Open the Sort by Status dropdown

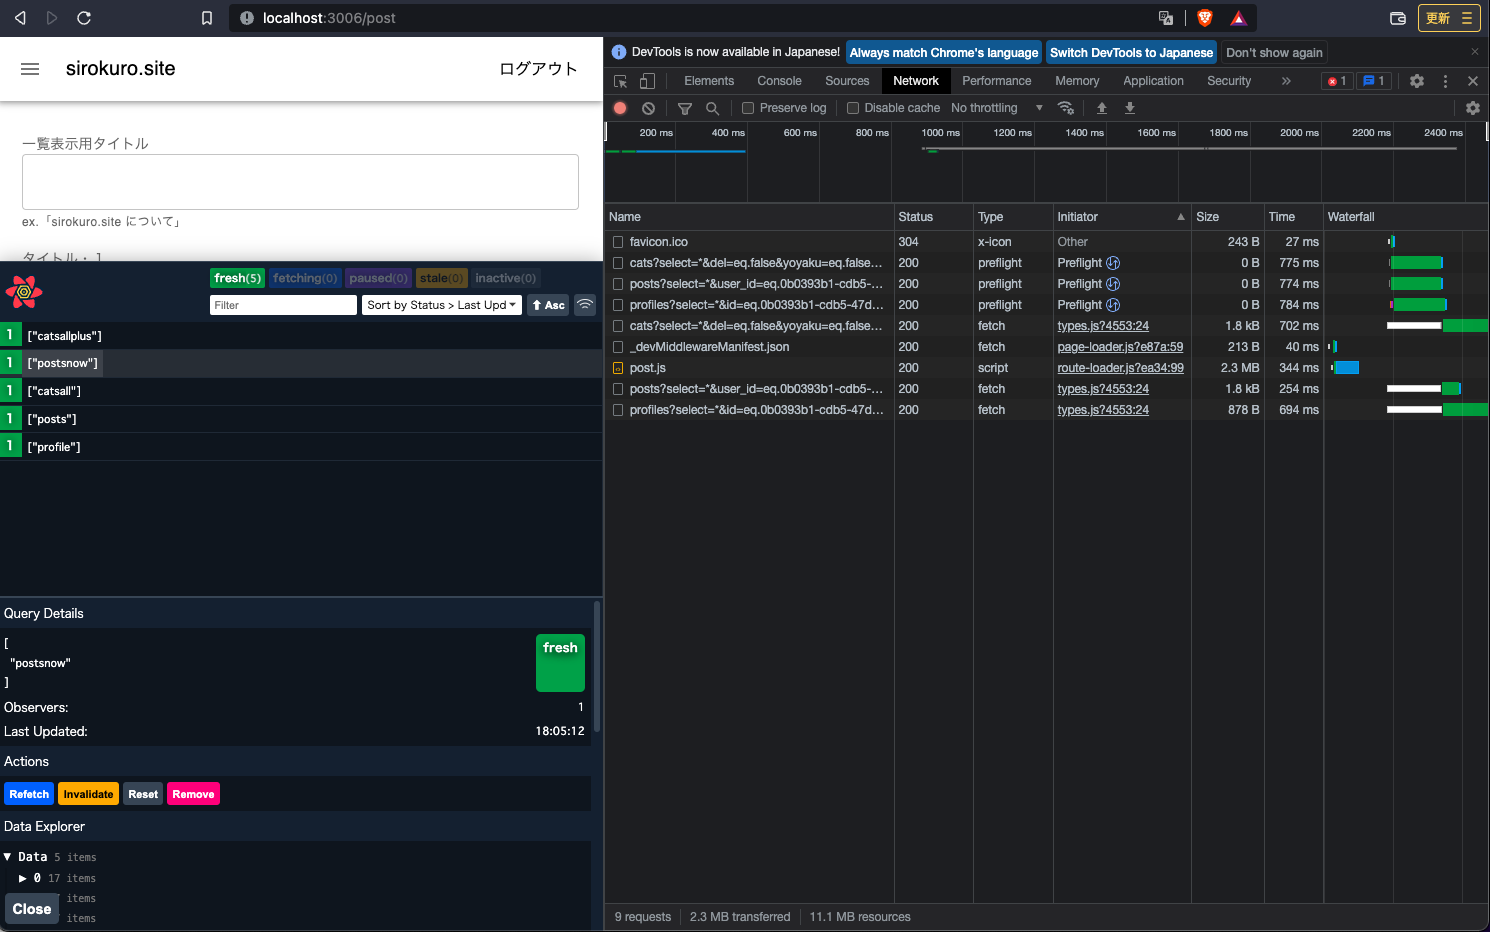(x=441, y=305)
